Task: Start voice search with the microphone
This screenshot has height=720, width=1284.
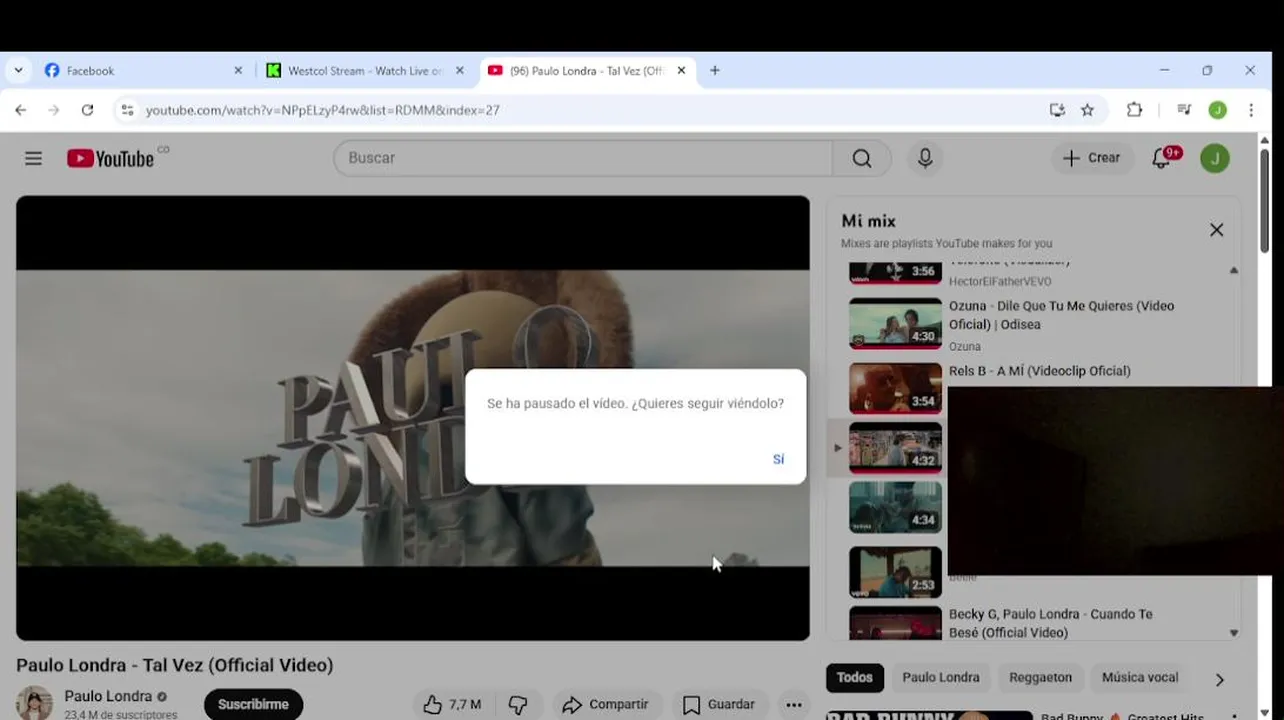Action: point(925,158)
